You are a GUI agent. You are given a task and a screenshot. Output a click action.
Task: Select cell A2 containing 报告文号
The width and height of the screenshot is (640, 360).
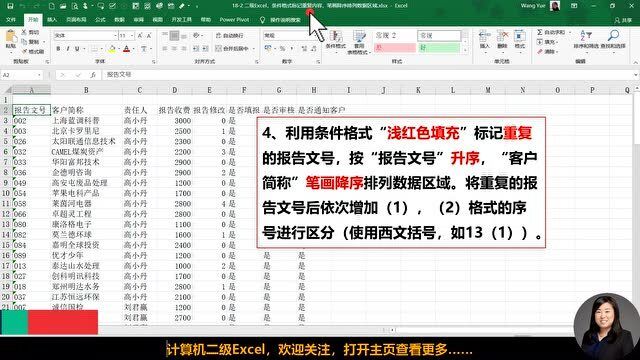pos(31,110)
